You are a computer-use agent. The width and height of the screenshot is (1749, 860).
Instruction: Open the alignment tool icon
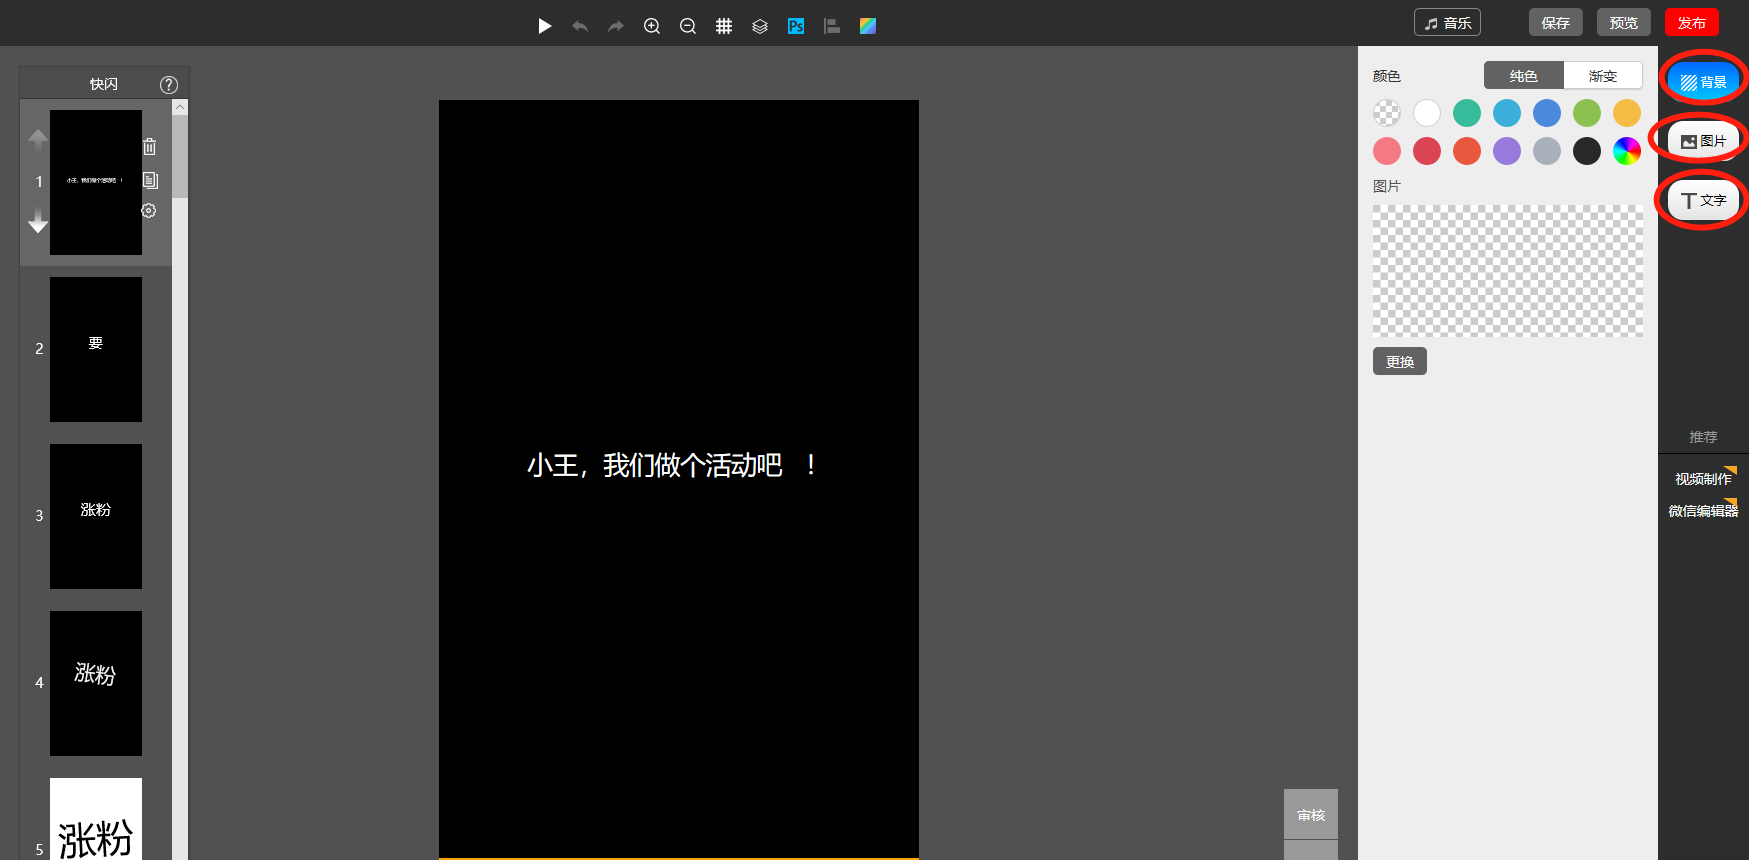[x=832, y=26]
